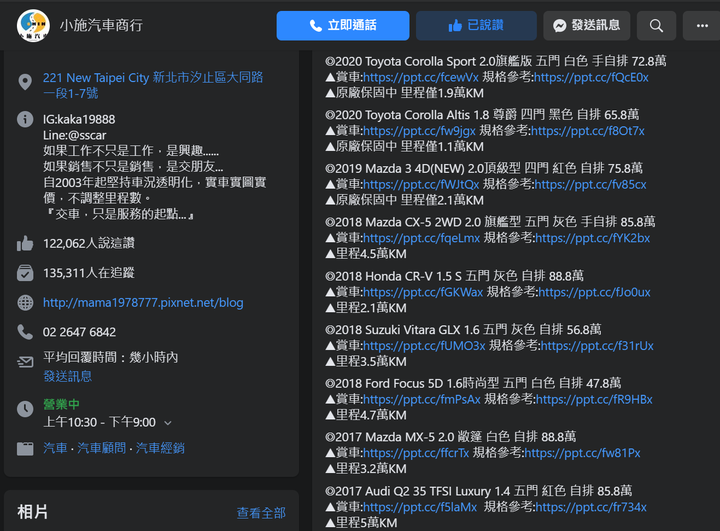
Task: Open Mazda CX-5 賞車 link ppt.cc/fqeLmx
Action: click(x=422, y=238)
